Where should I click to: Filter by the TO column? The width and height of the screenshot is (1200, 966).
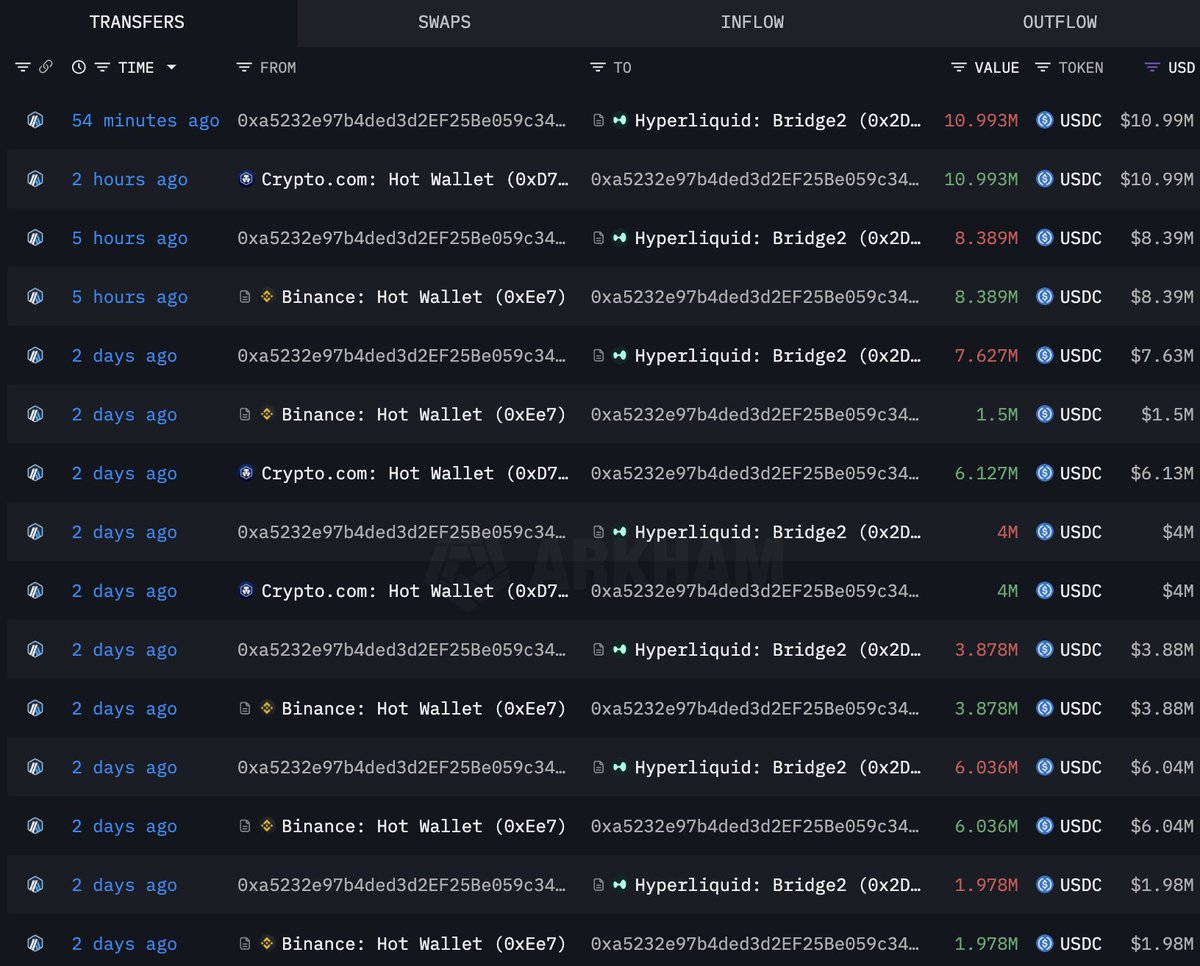(x=598, y=67)
